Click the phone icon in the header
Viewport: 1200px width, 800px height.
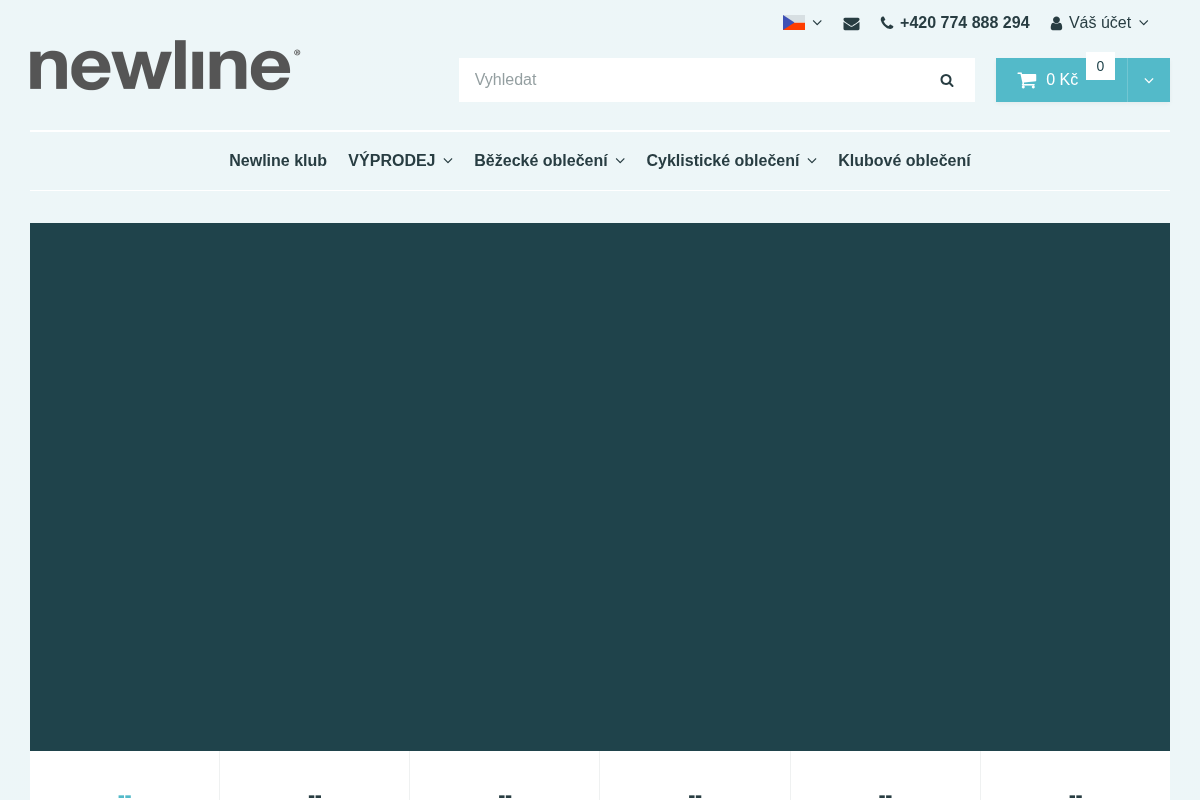(887, 23)
